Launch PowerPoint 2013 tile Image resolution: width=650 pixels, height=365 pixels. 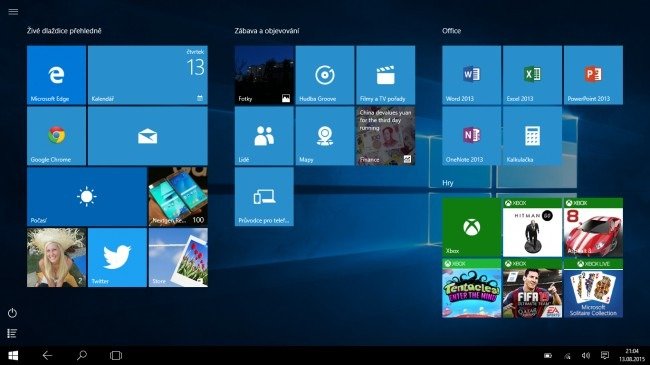point(593,75)
